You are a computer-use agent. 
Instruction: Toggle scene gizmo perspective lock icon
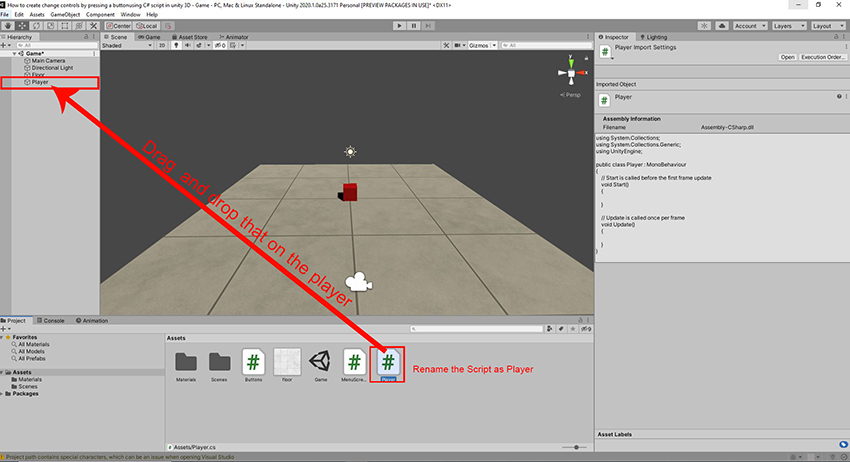pos(586,57)
